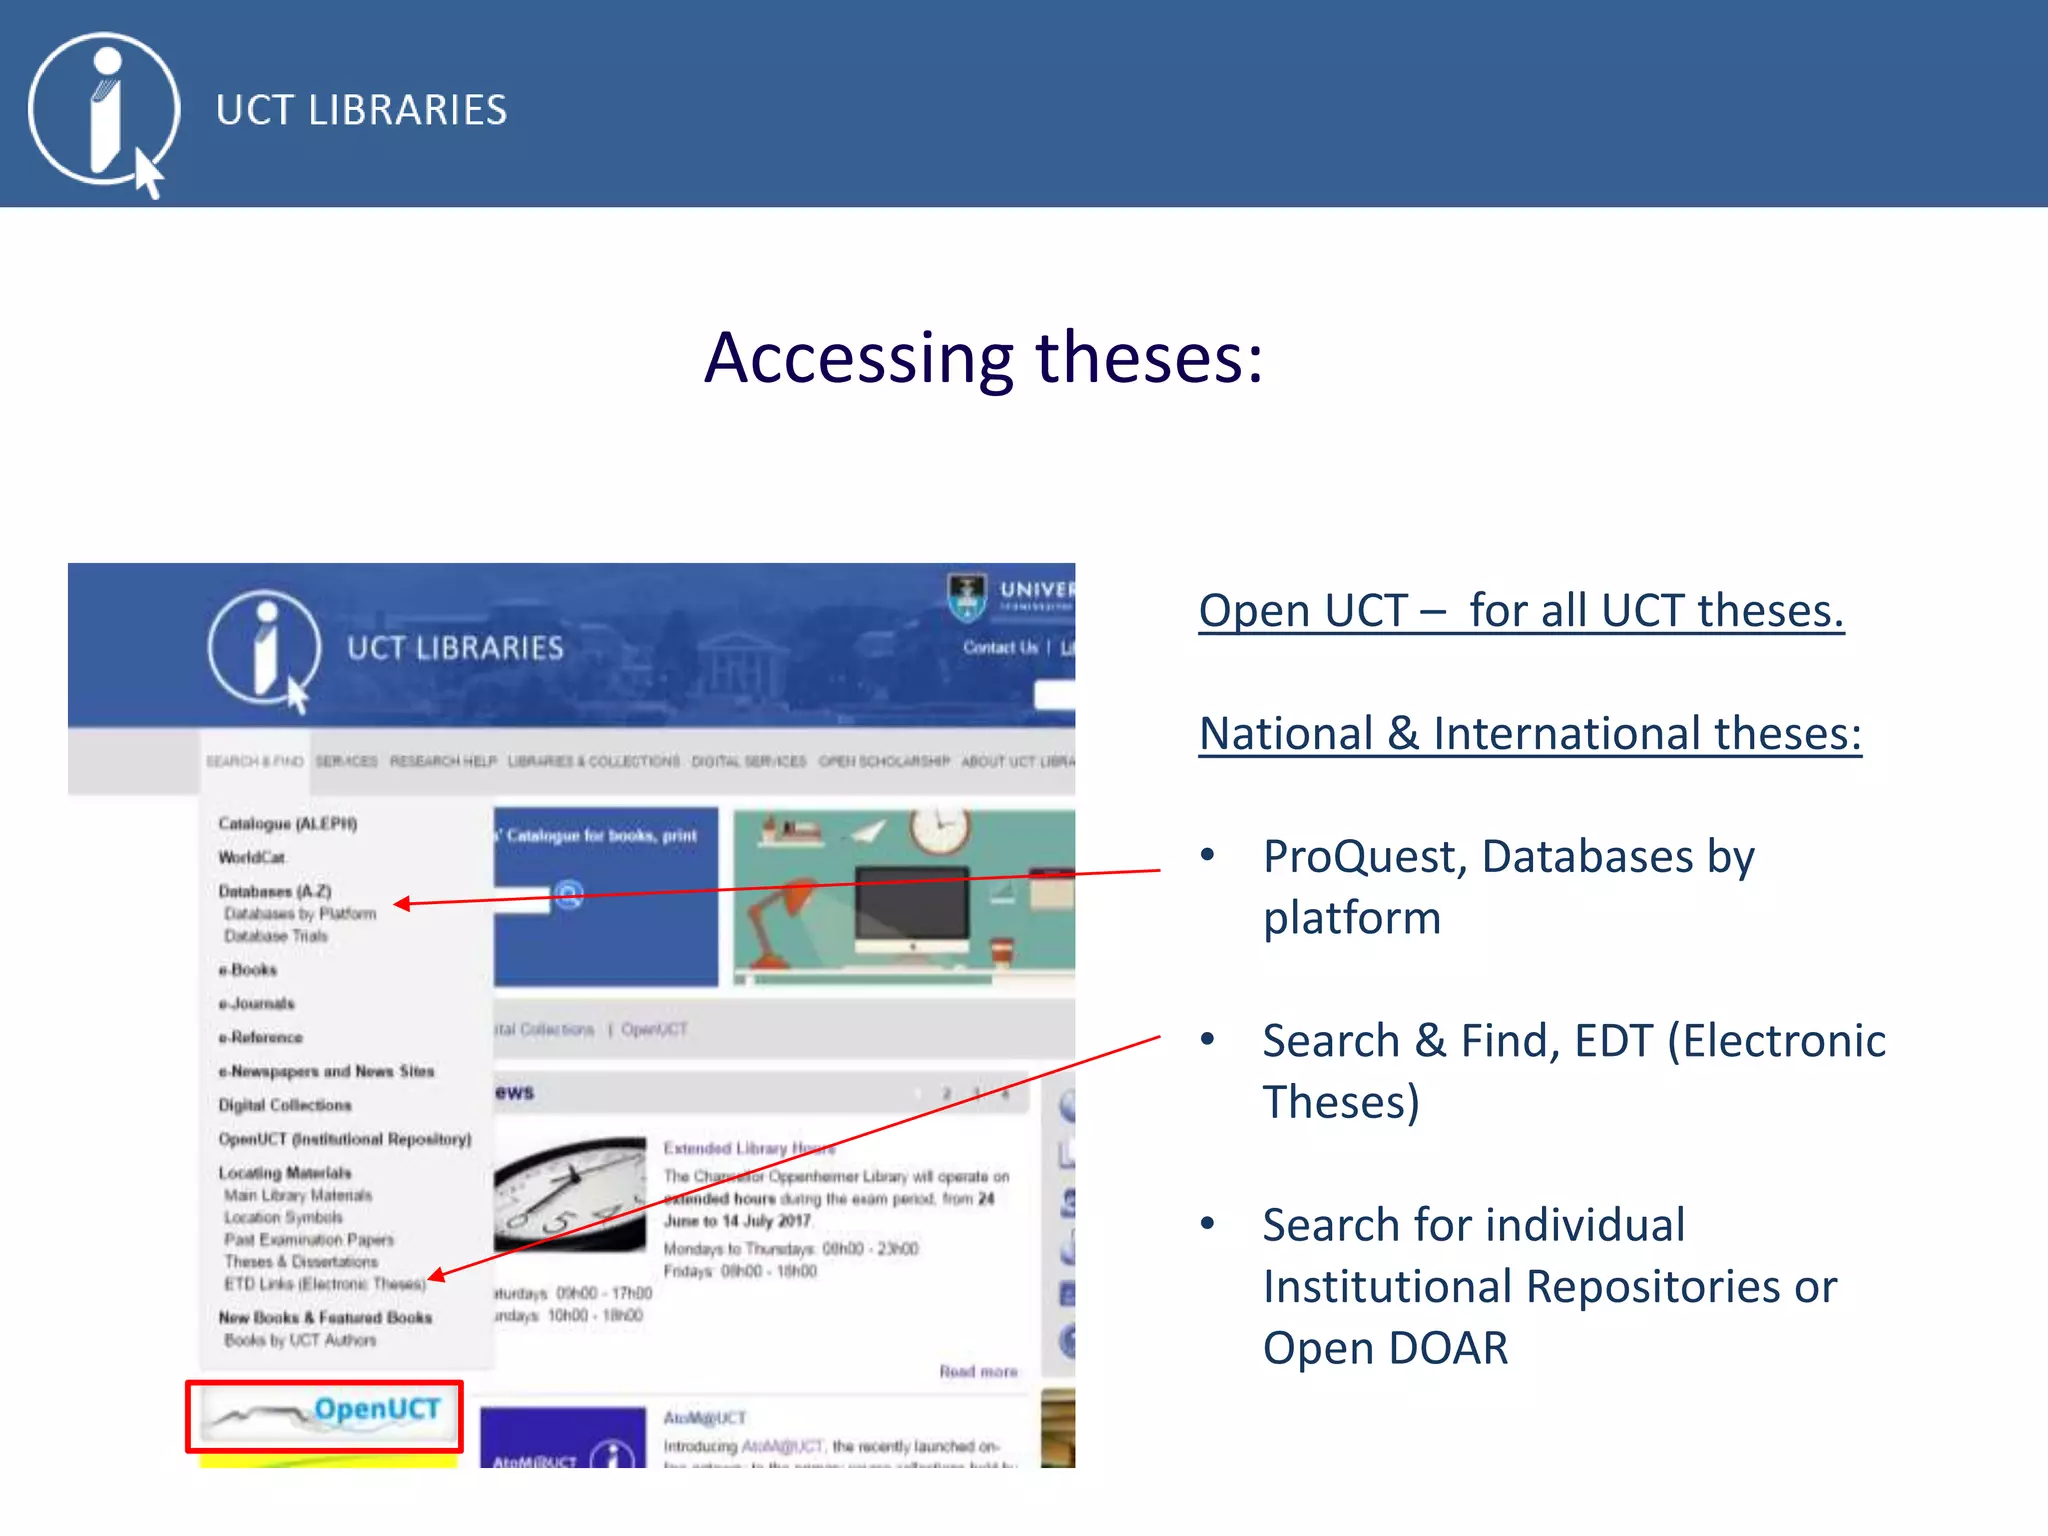Select ETD Links (Electronic Theses)

[325, 1283]
